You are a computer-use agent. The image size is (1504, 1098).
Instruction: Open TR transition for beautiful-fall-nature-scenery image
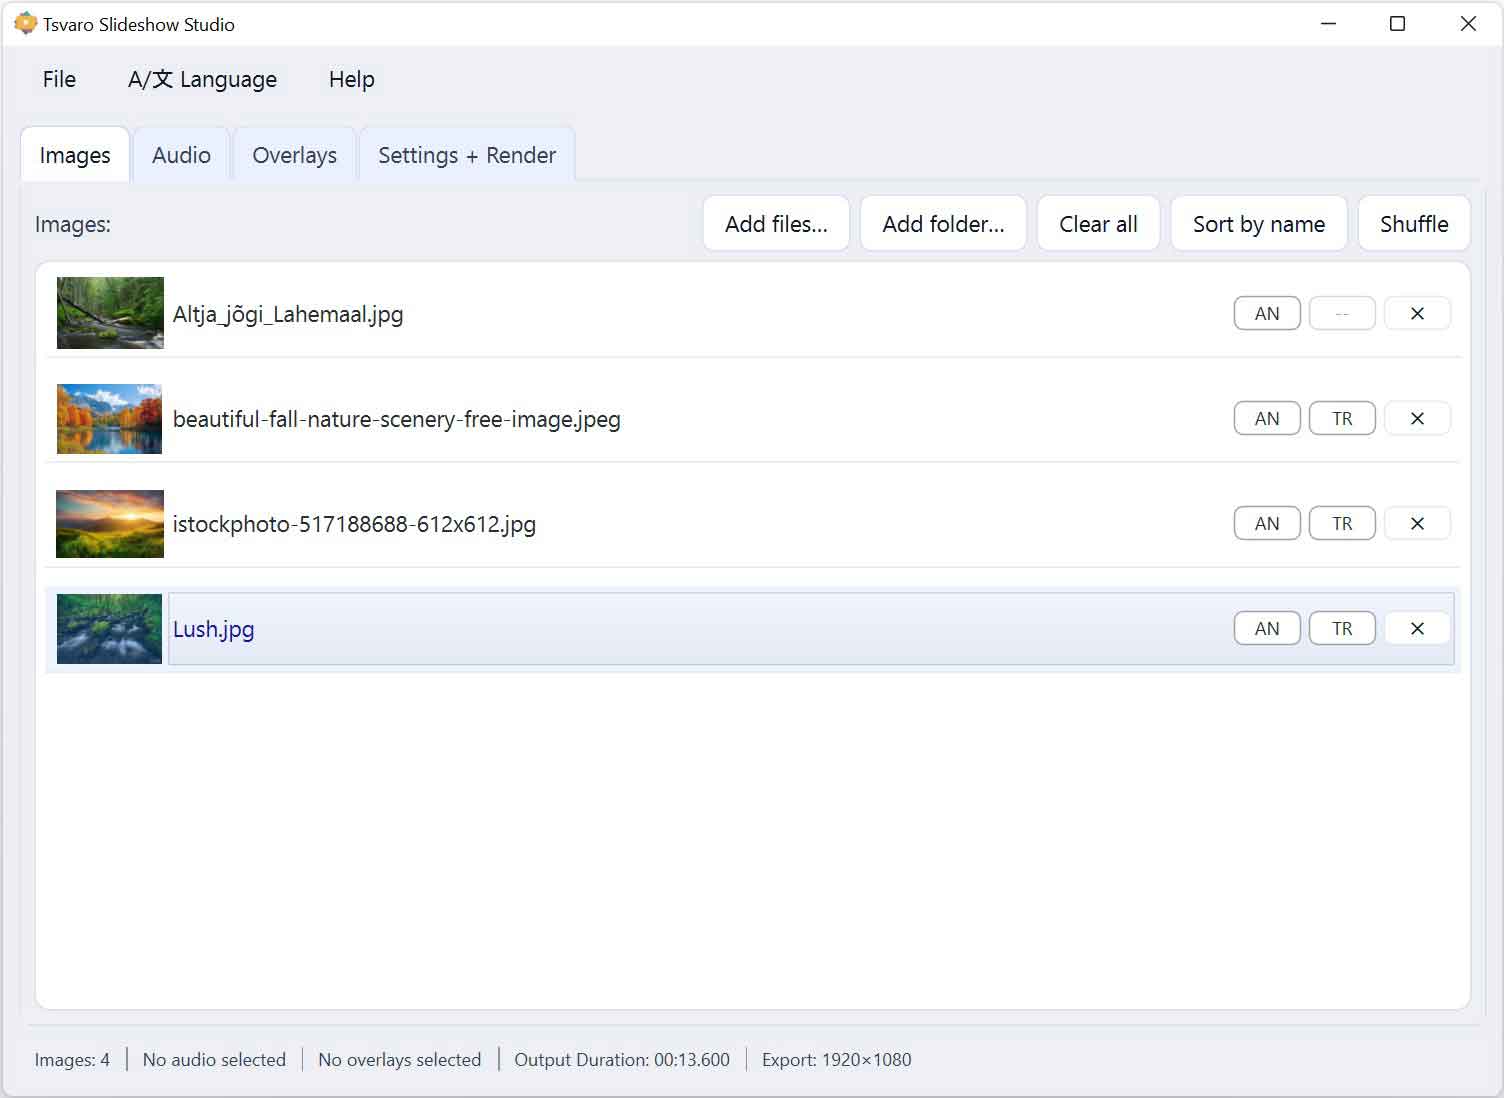coord(1342,419)
